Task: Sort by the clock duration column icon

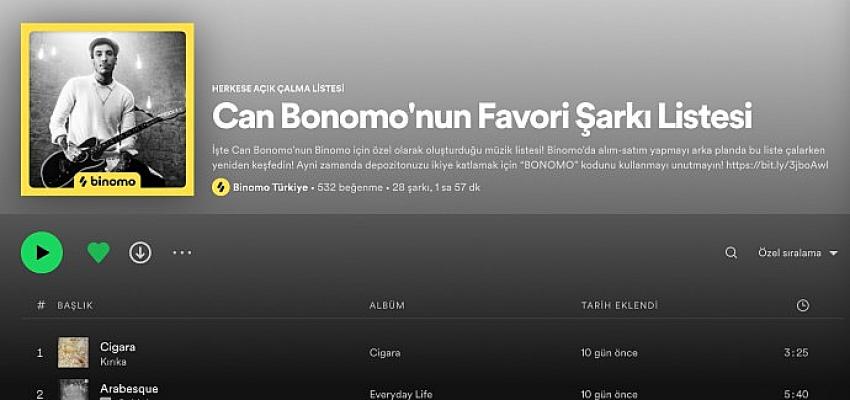Action: [803, 306]
